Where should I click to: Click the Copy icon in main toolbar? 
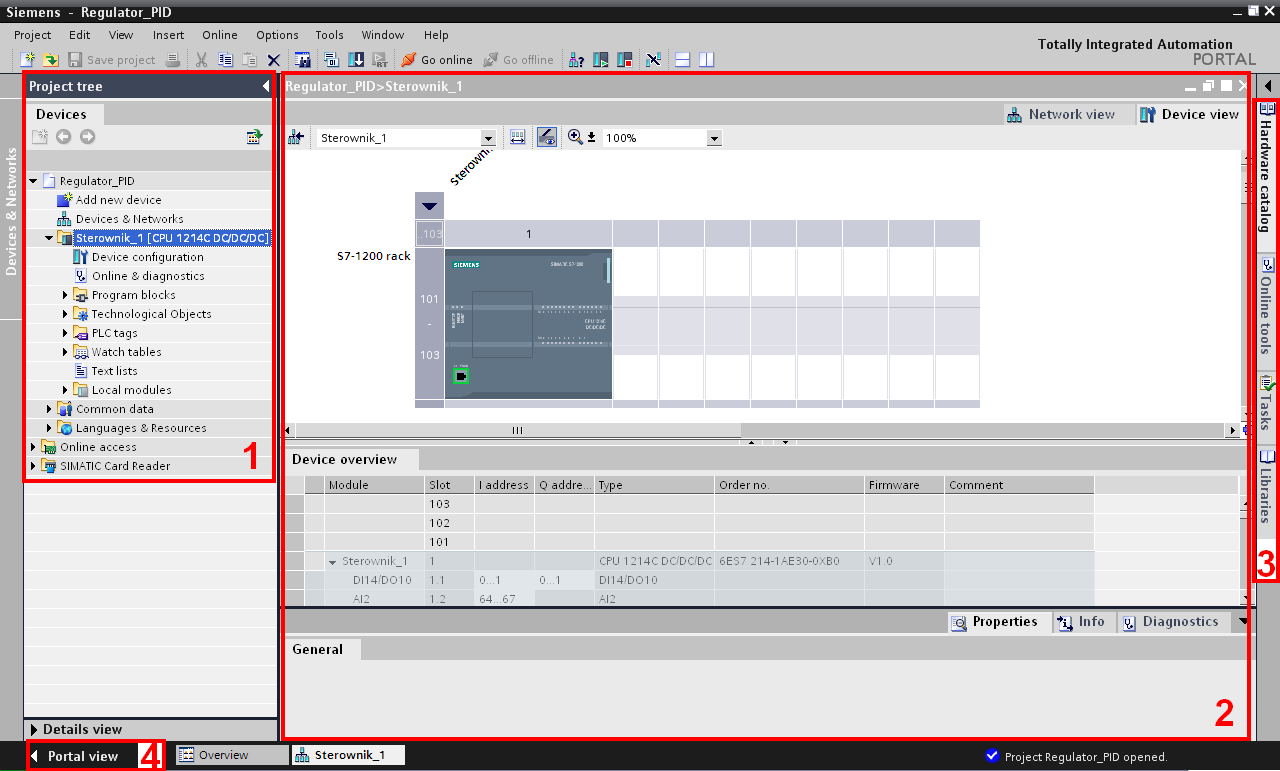click(x=226, y=60)
